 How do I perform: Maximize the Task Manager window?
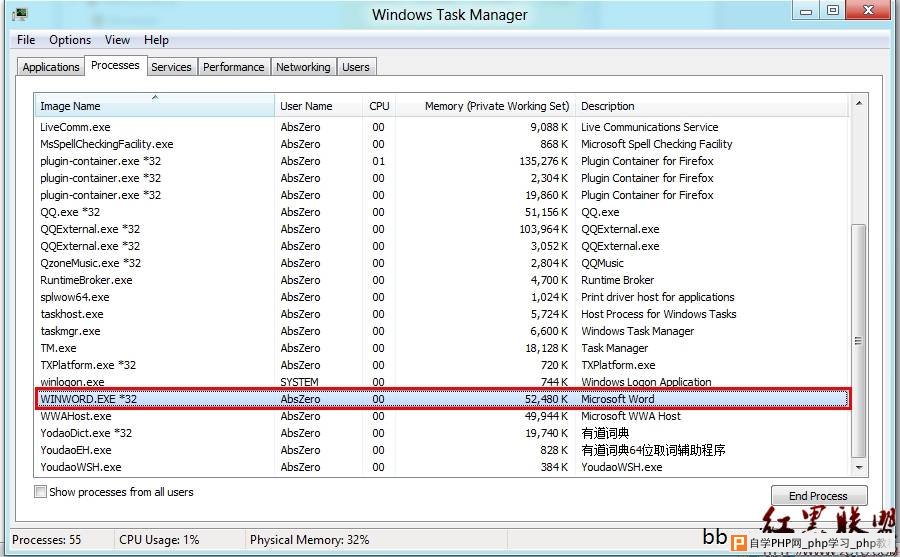click(x=832, y=10)
